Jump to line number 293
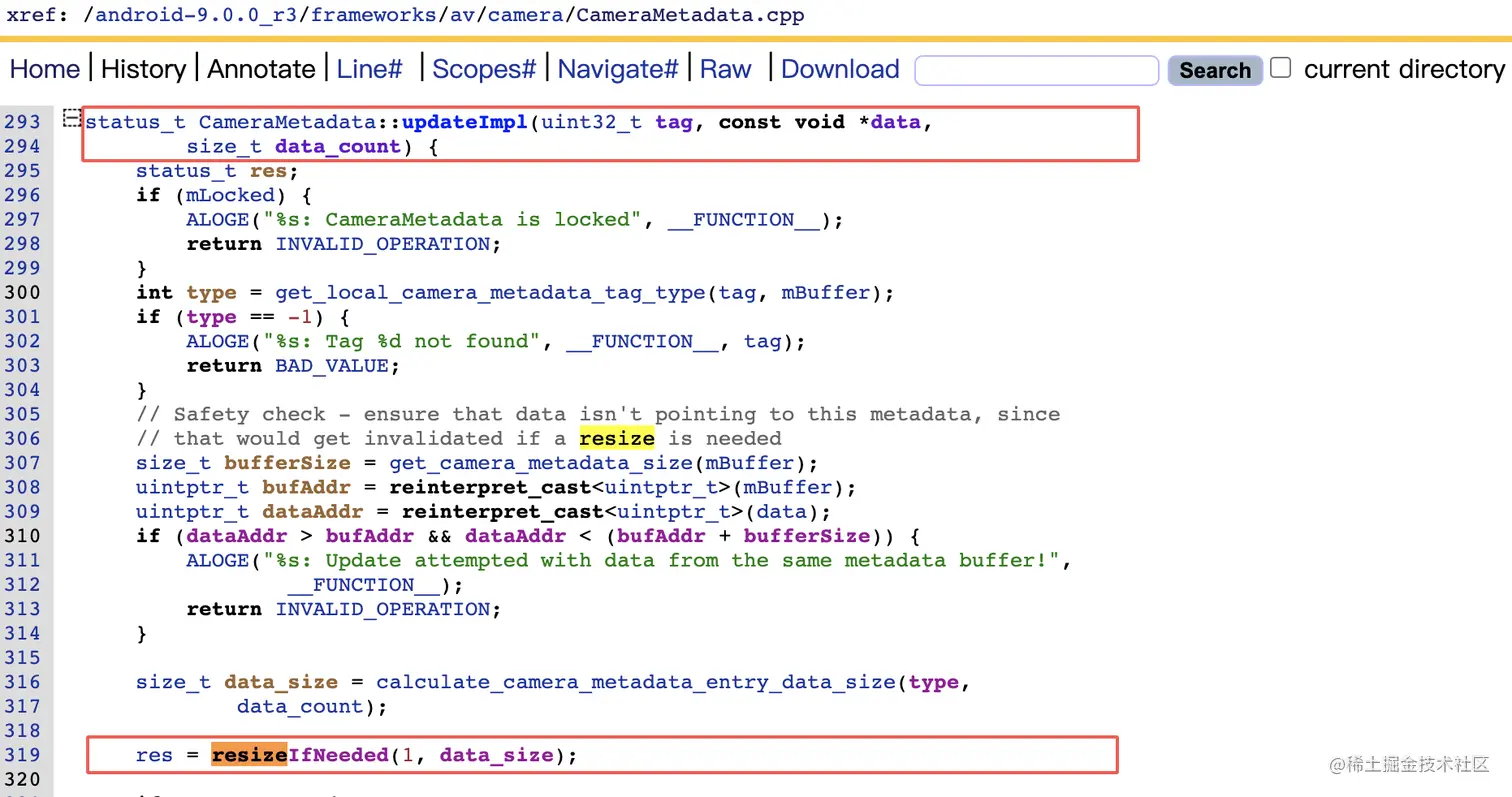 [22, 122]
